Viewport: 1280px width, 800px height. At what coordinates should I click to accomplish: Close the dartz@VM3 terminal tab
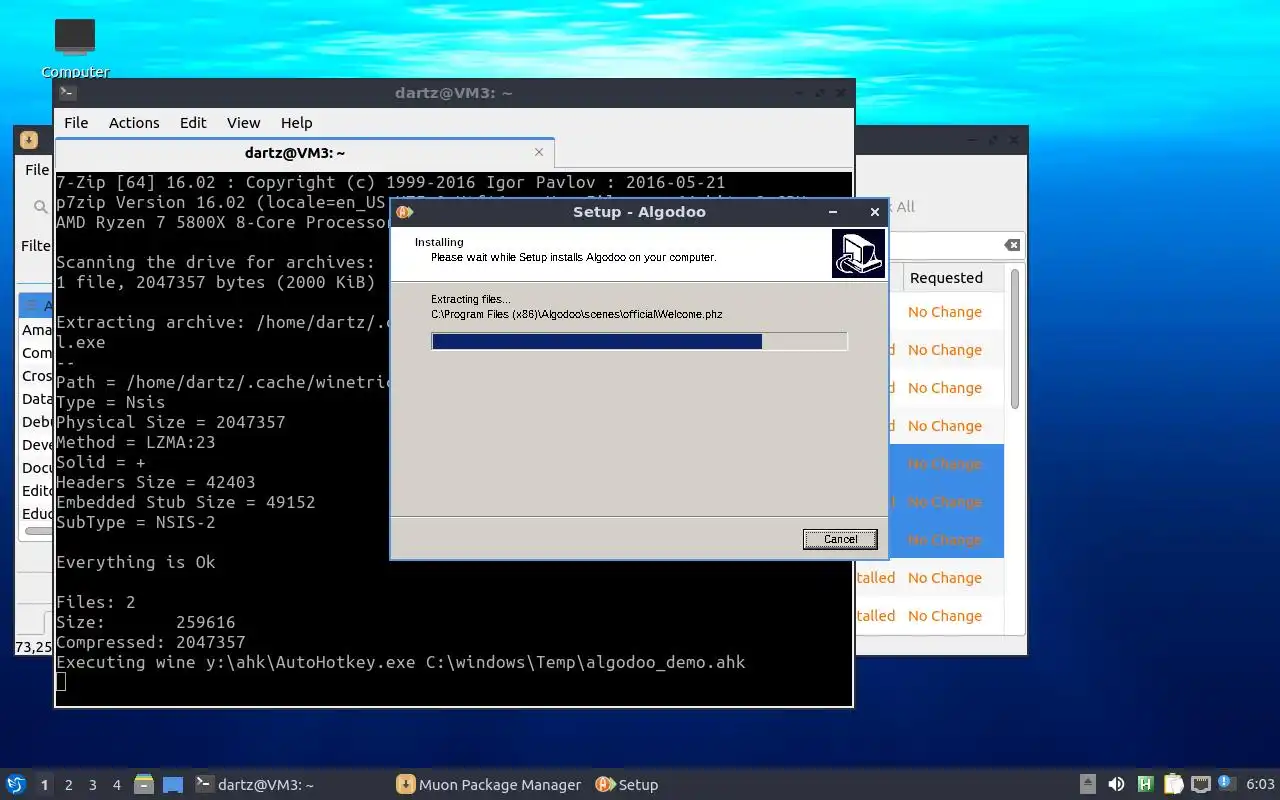pyautogui.click(x=539, y=152)
